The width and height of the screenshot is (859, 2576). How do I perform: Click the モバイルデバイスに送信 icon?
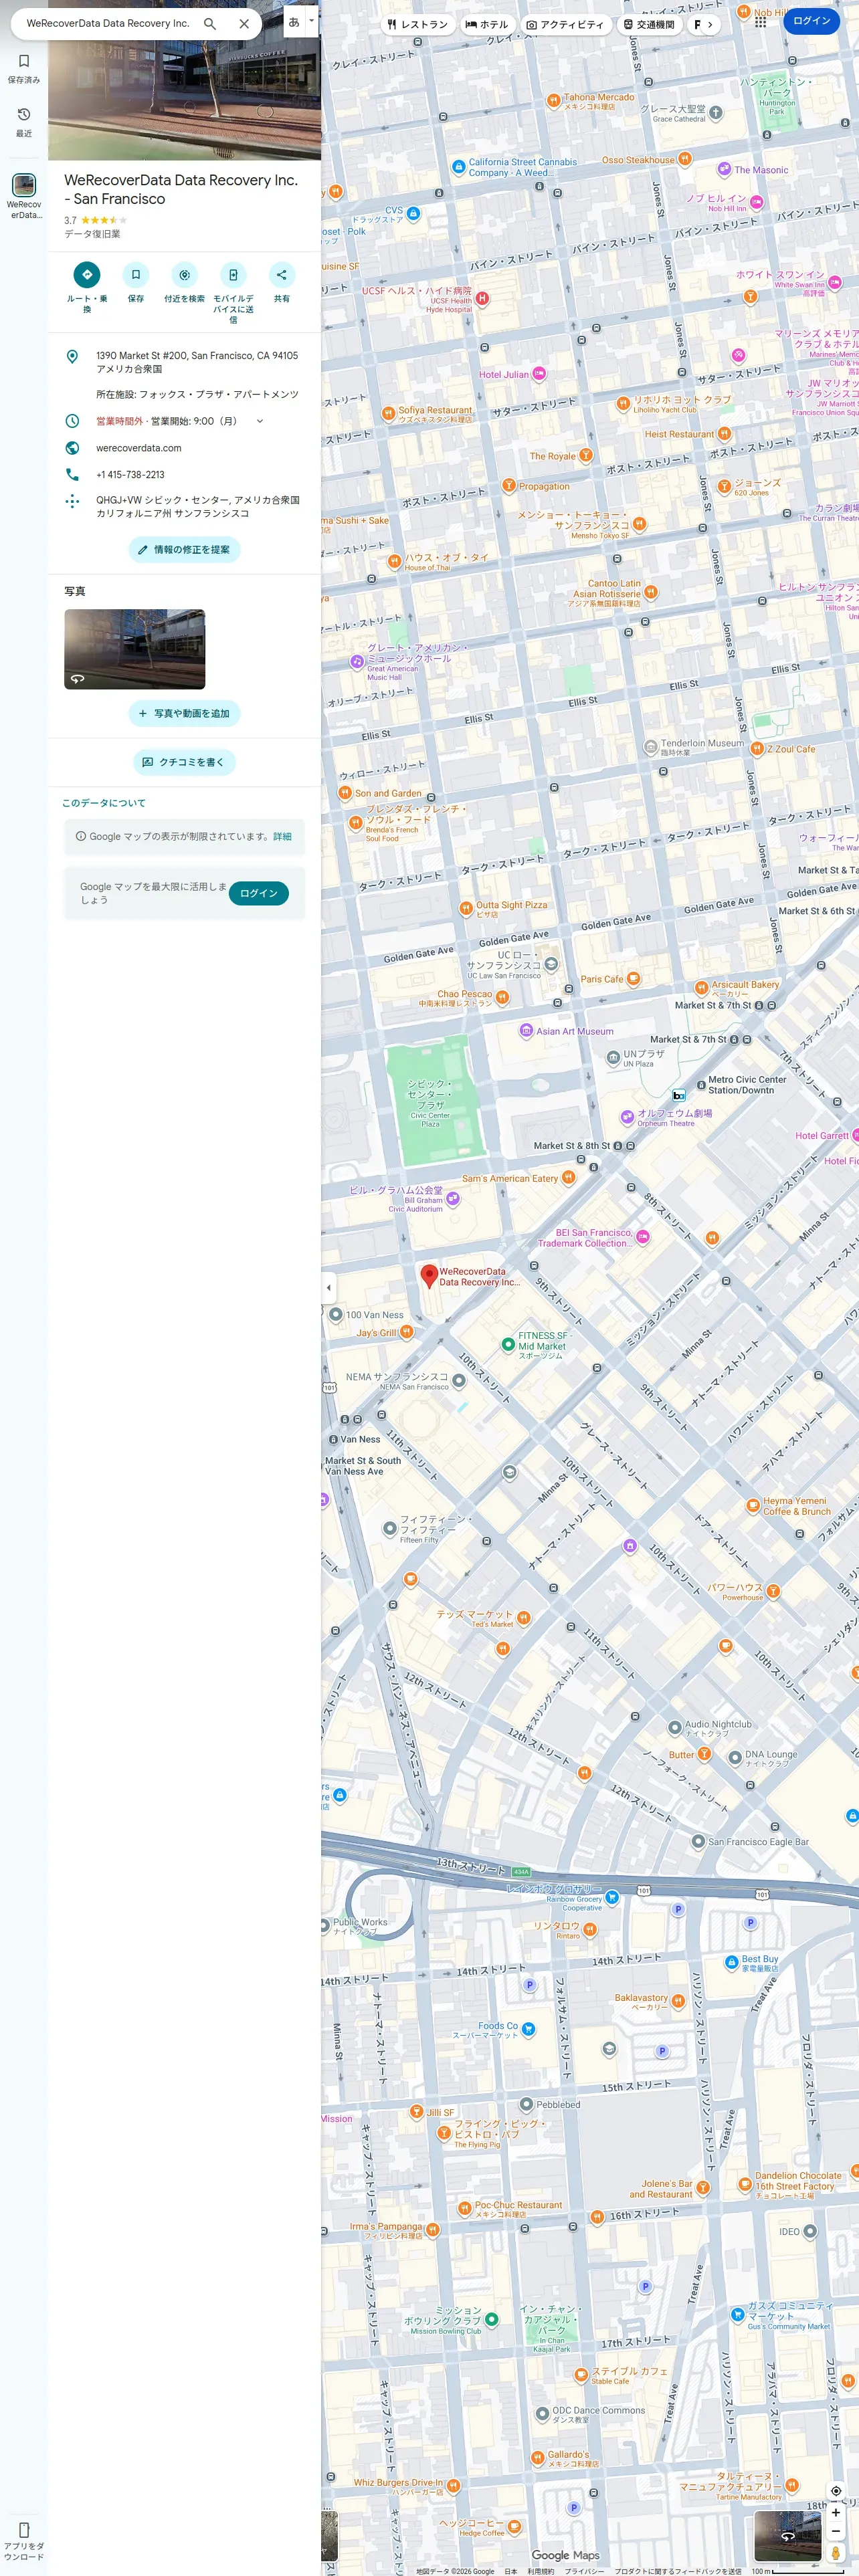pos(233,274)
